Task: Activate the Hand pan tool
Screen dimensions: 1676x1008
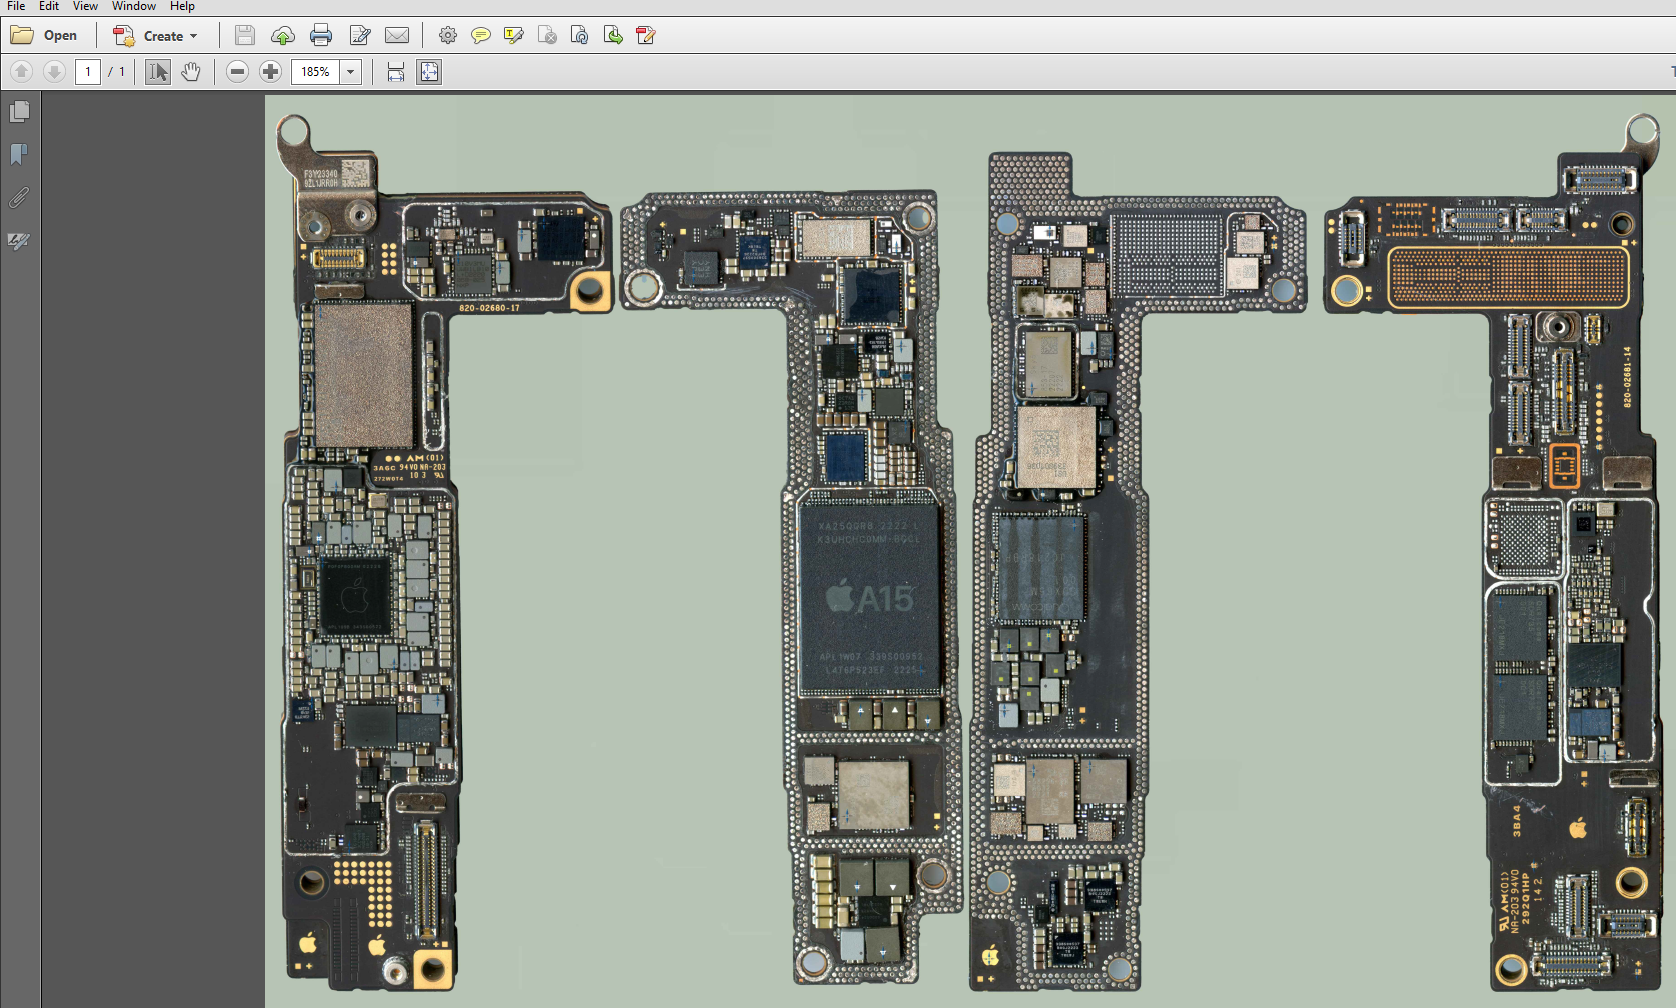Action: pyautogui.click(x=191, y=72)
